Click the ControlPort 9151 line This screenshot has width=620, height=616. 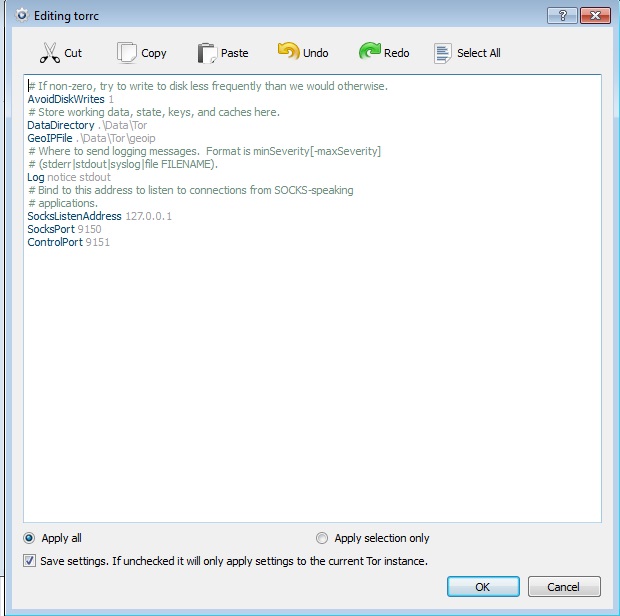68,242
